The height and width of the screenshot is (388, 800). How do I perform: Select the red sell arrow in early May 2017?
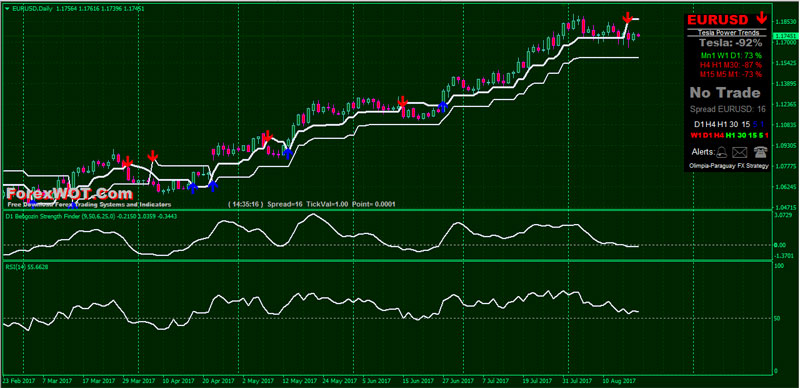pos(267,136)
